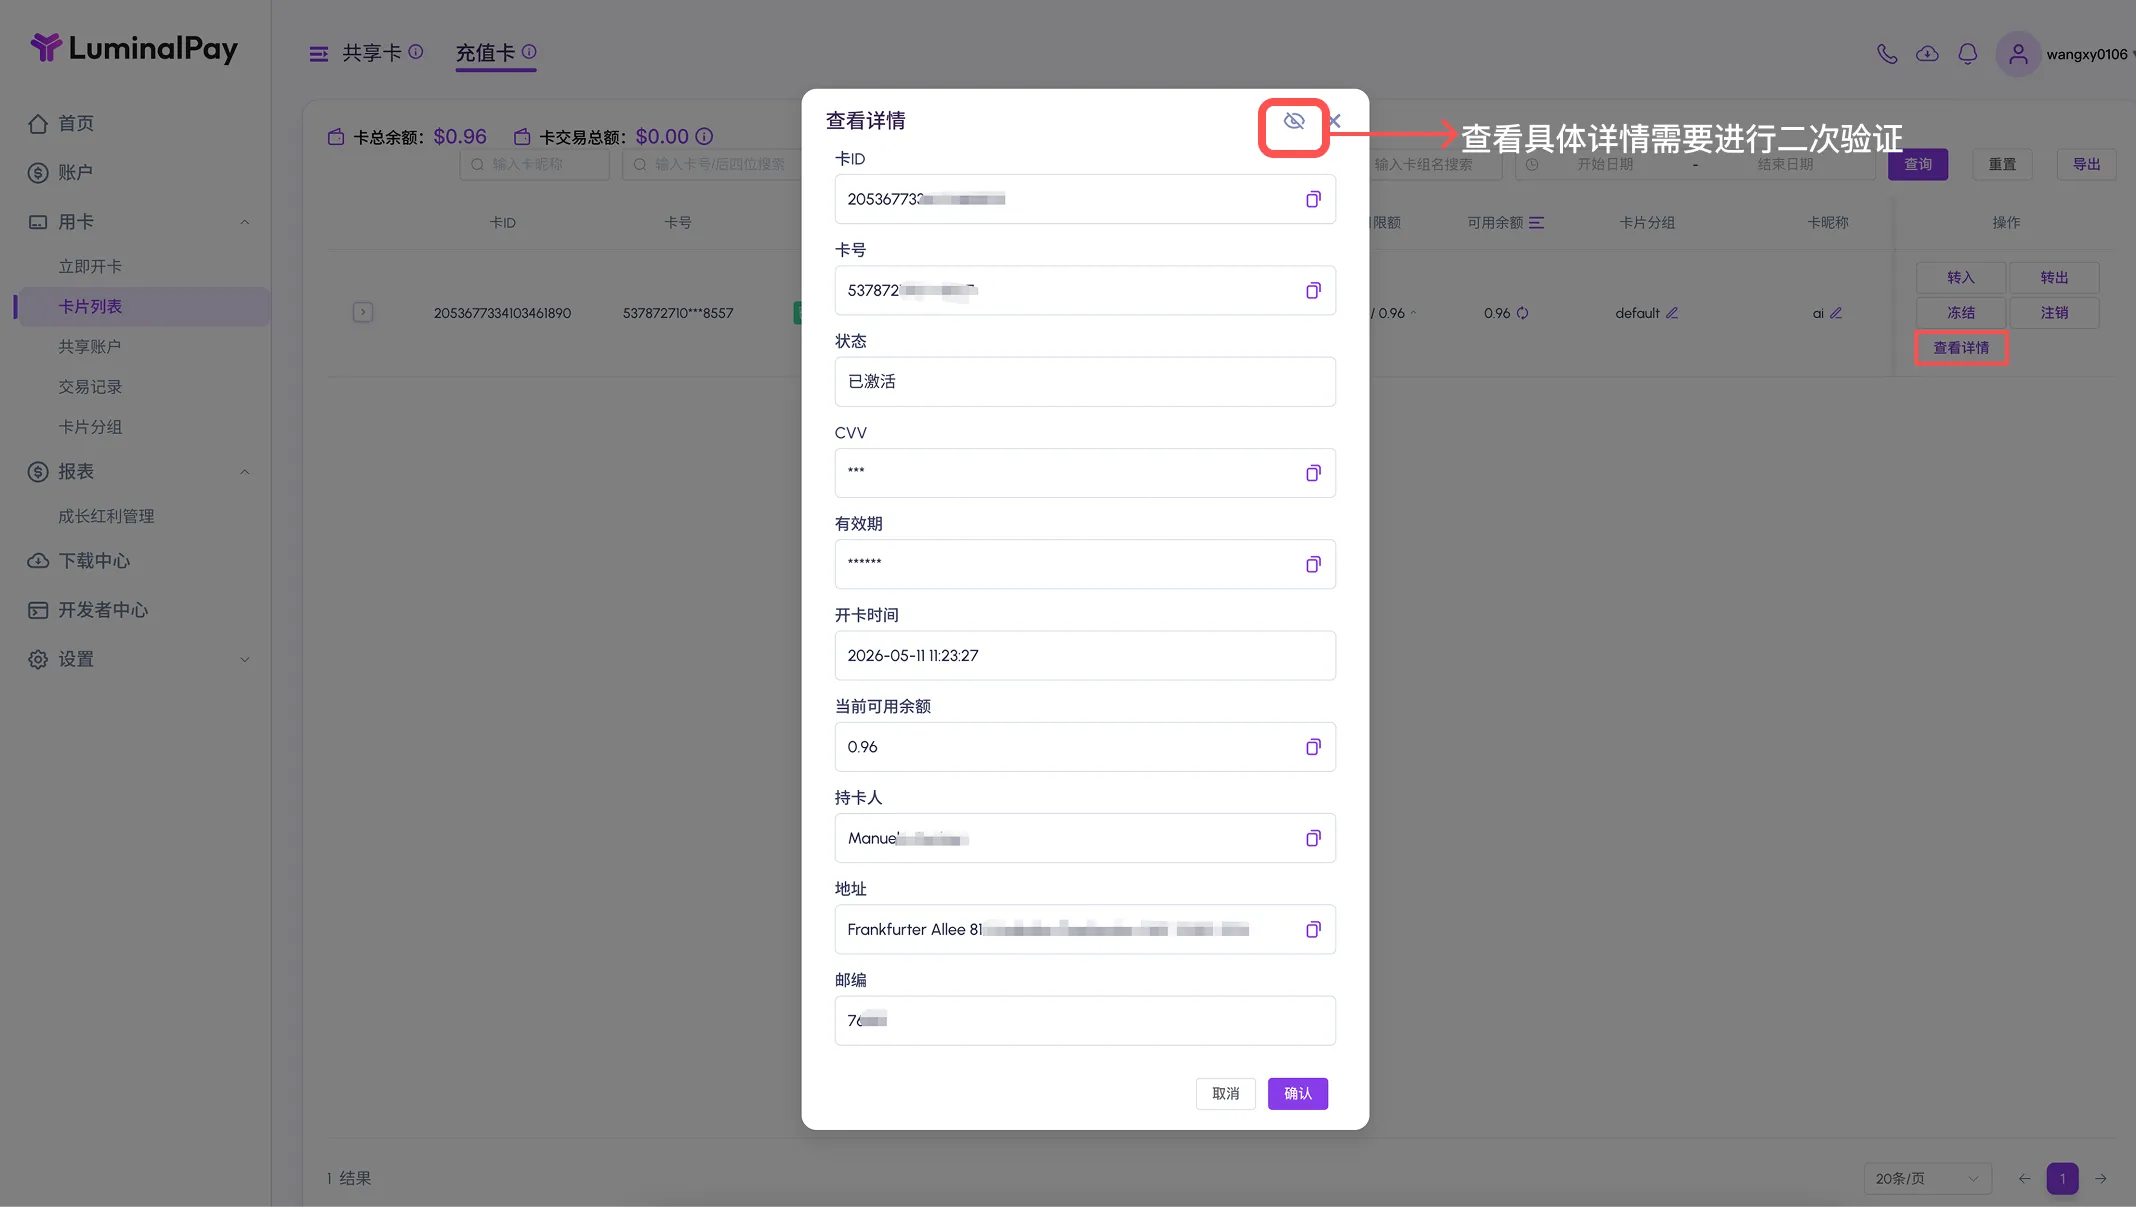
Task: Copy the 持卡人 cardholder name
Action: [x=1313, y=838]
